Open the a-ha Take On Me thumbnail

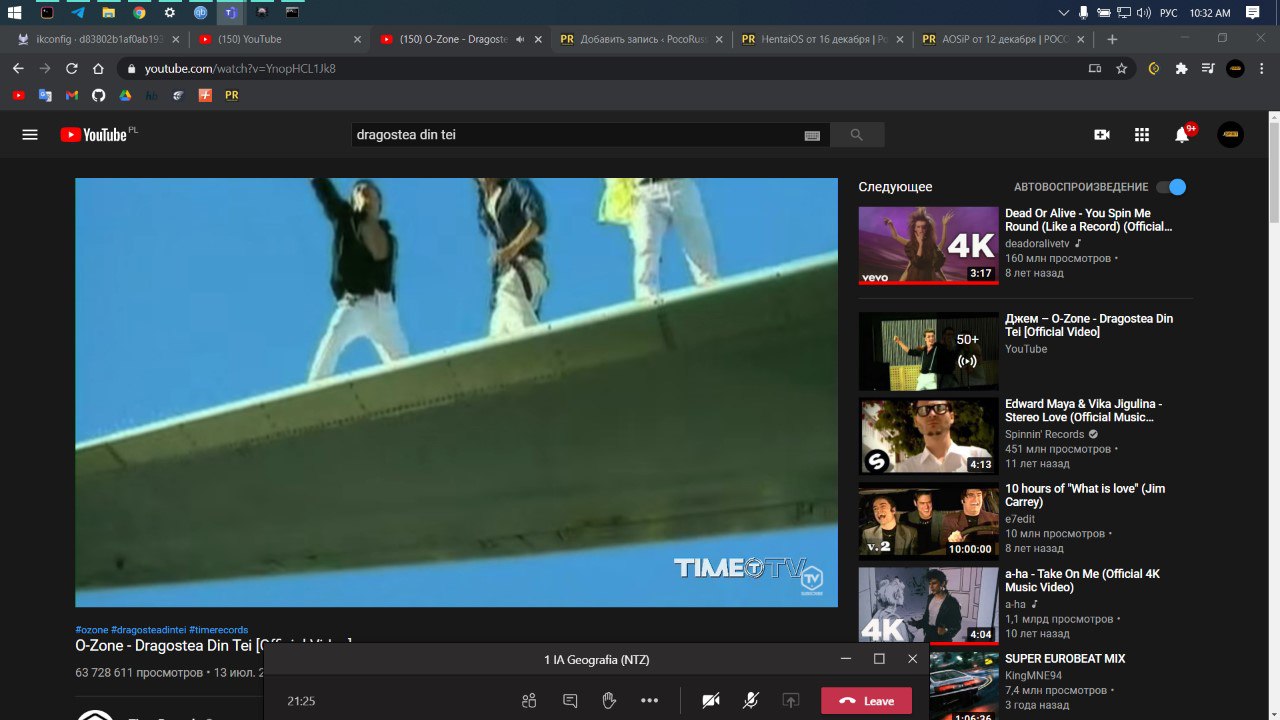(x=929, y=606)
